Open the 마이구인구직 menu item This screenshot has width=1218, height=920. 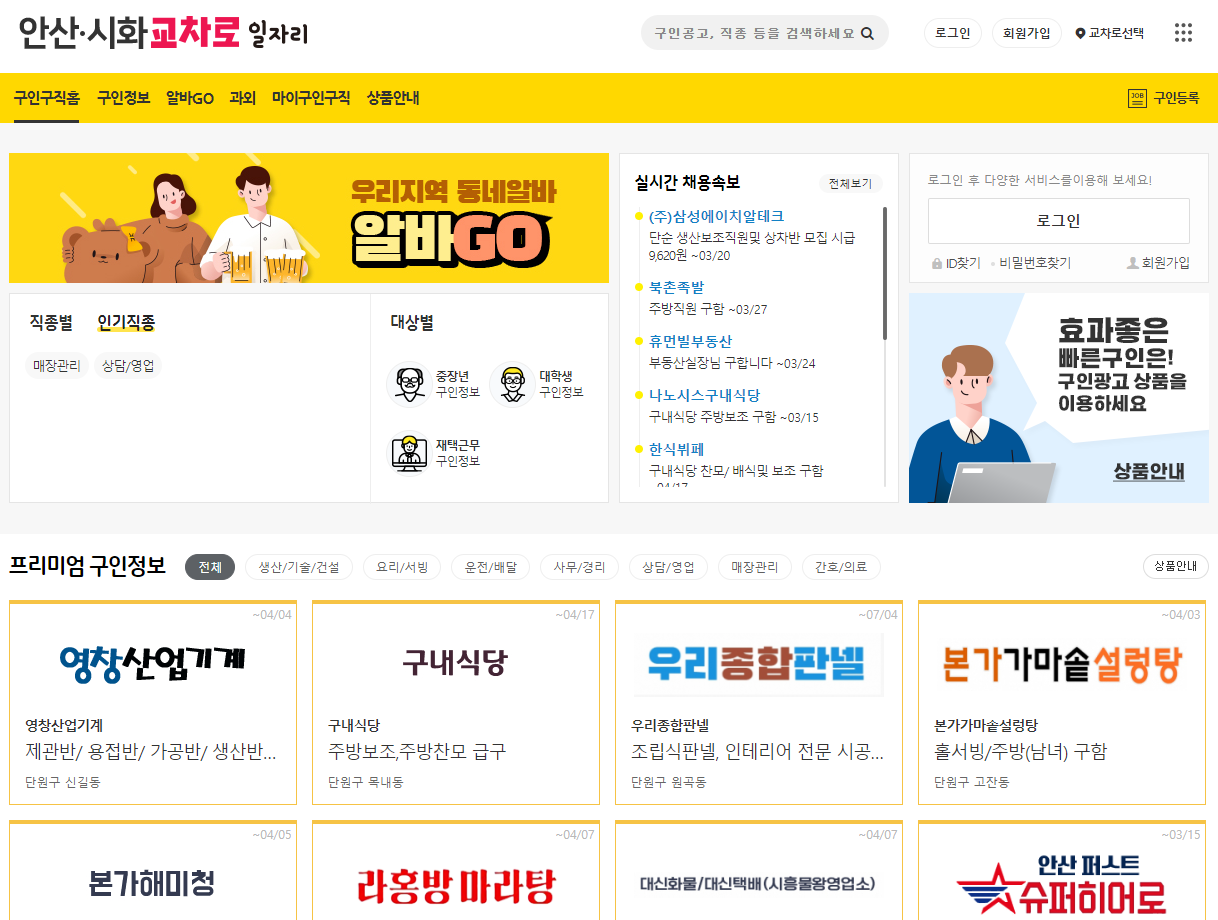click(311, 98)
